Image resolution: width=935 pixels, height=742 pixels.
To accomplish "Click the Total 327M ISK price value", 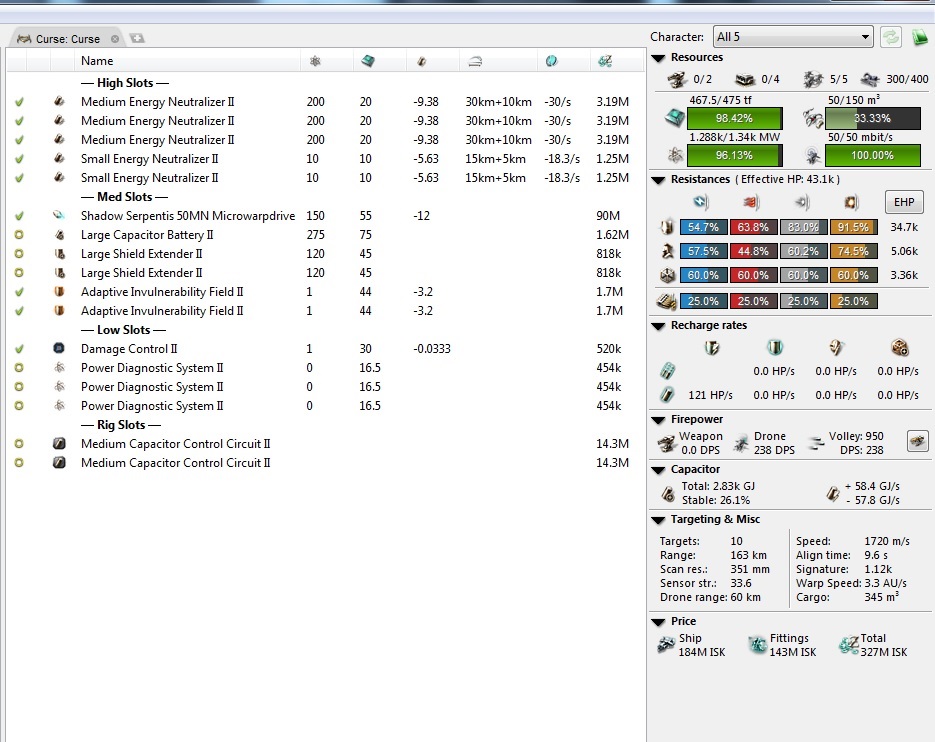I will pos(884,653).
